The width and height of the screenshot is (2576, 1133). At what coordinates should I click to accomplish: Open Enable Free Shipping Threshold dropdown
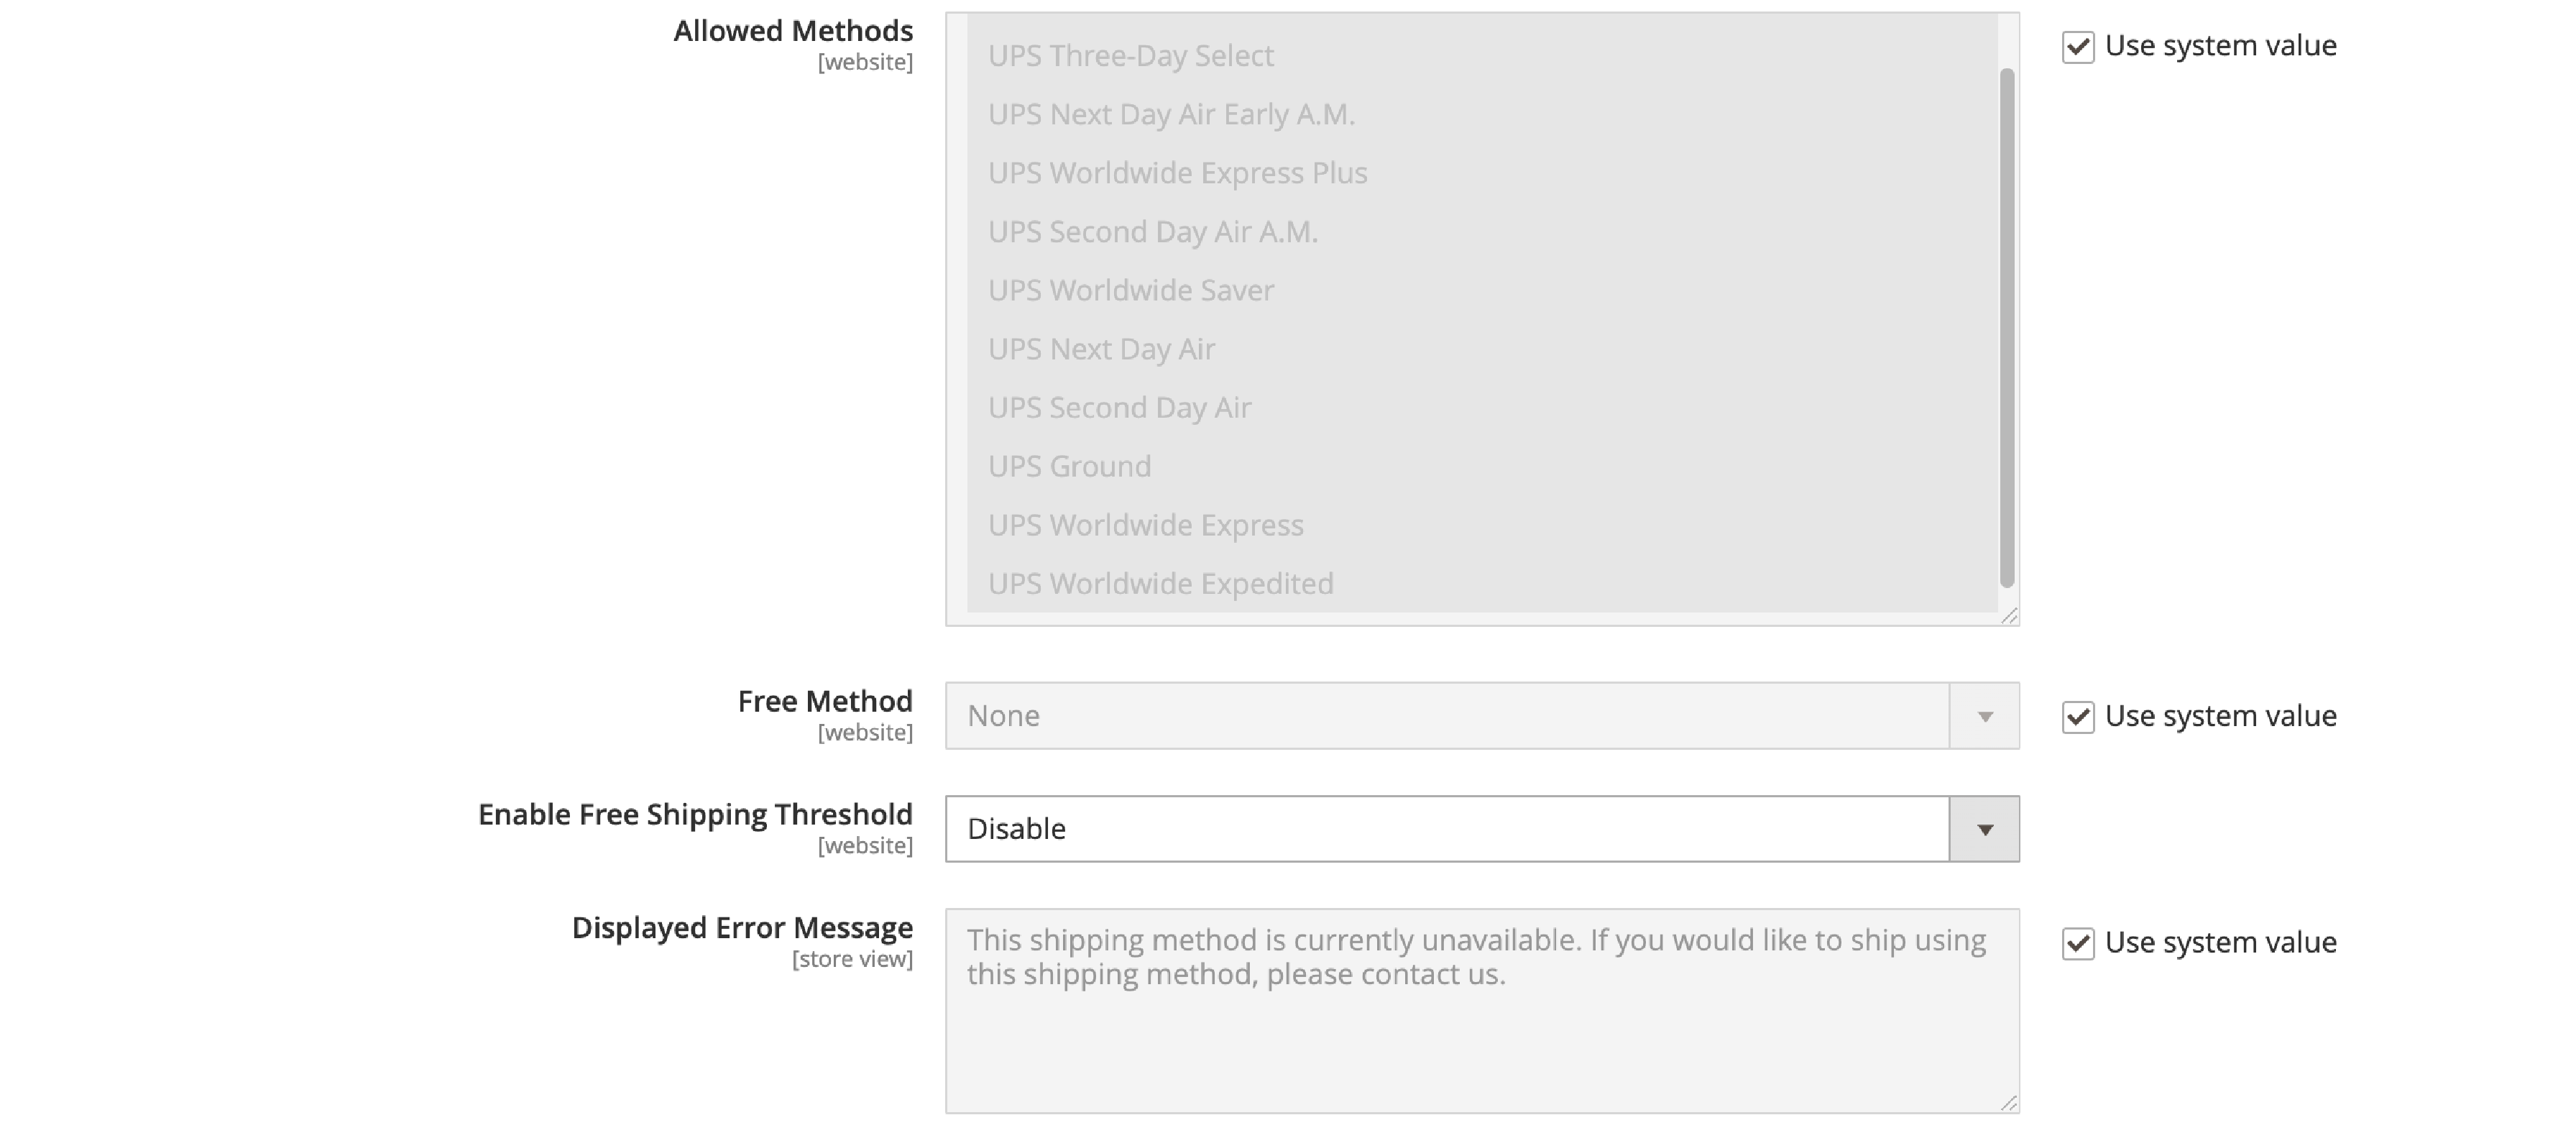(x=1482, y=829)
